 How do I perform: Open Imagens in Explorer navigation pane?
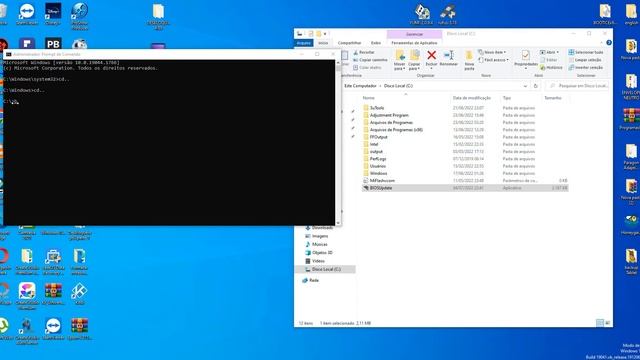[x=320, y=236]
